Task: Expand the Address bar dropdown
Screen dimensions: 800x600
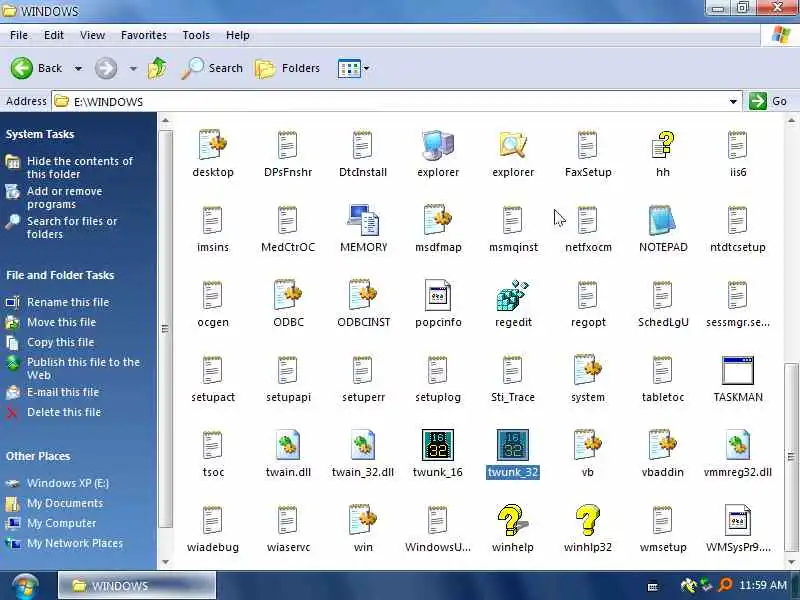Action: (x=733, y=102)
